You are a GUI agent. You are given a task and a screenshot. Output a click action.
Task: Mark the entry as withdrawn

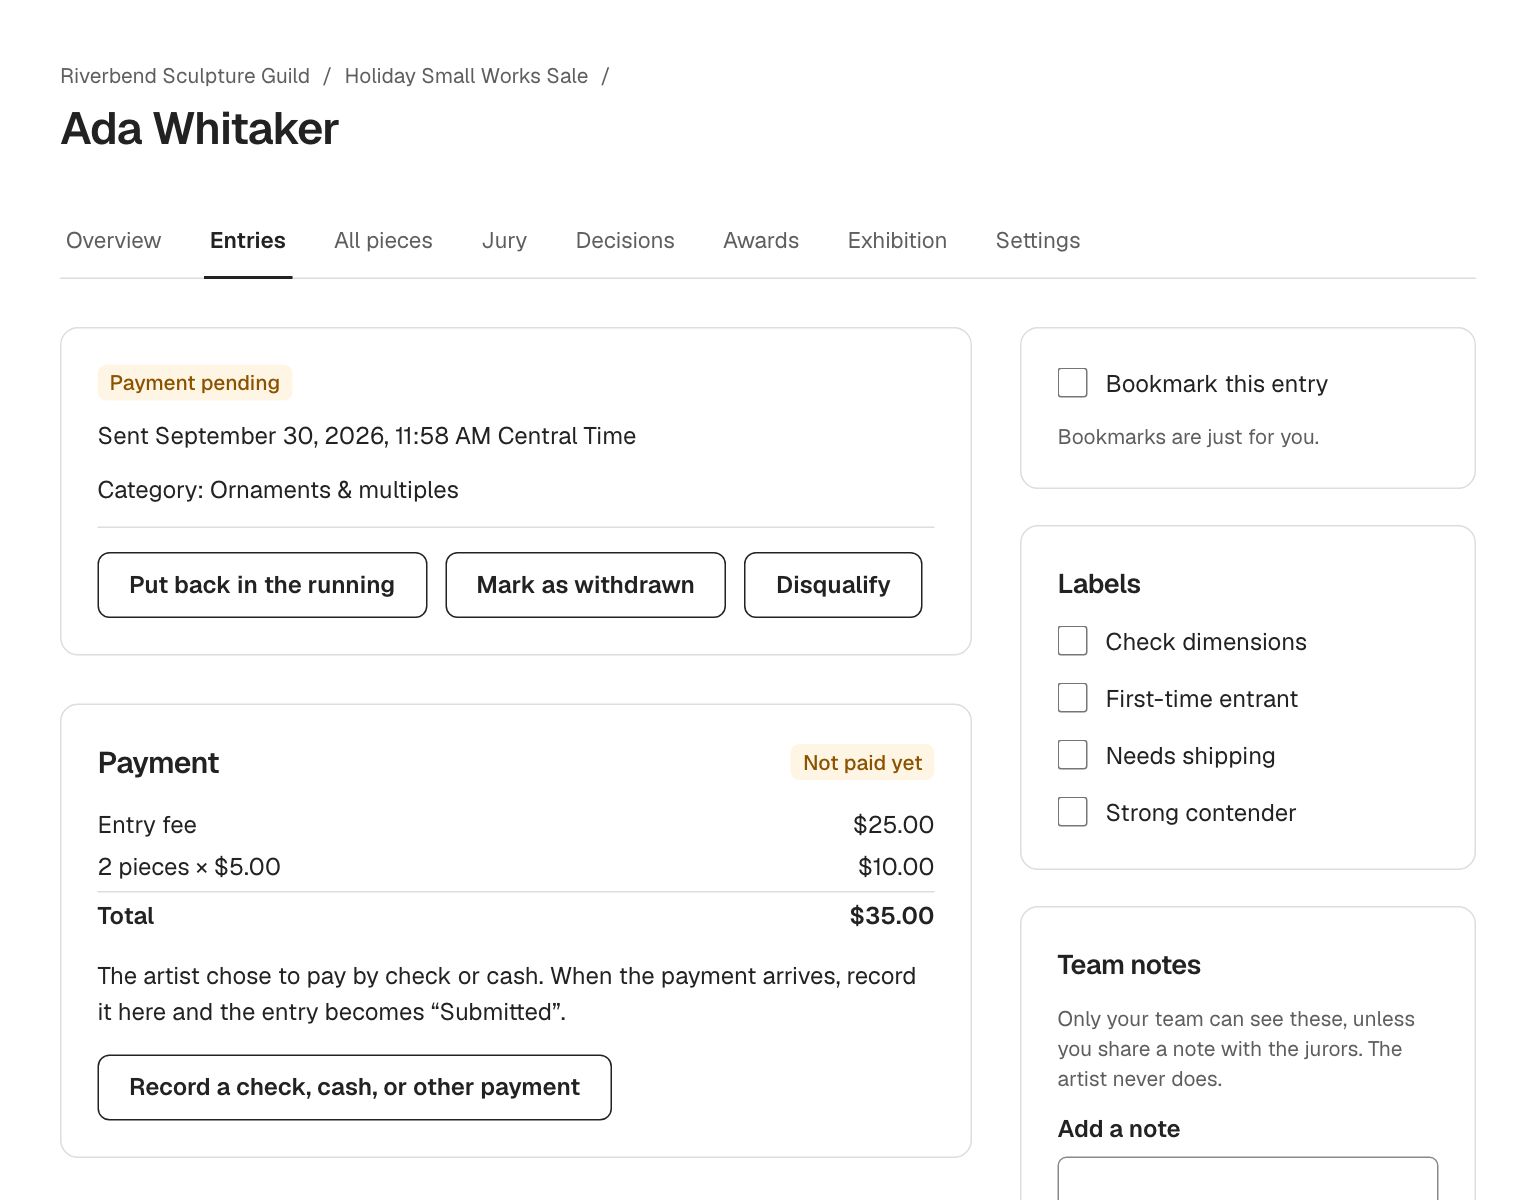pyautogui.click(x=585, y=585)
